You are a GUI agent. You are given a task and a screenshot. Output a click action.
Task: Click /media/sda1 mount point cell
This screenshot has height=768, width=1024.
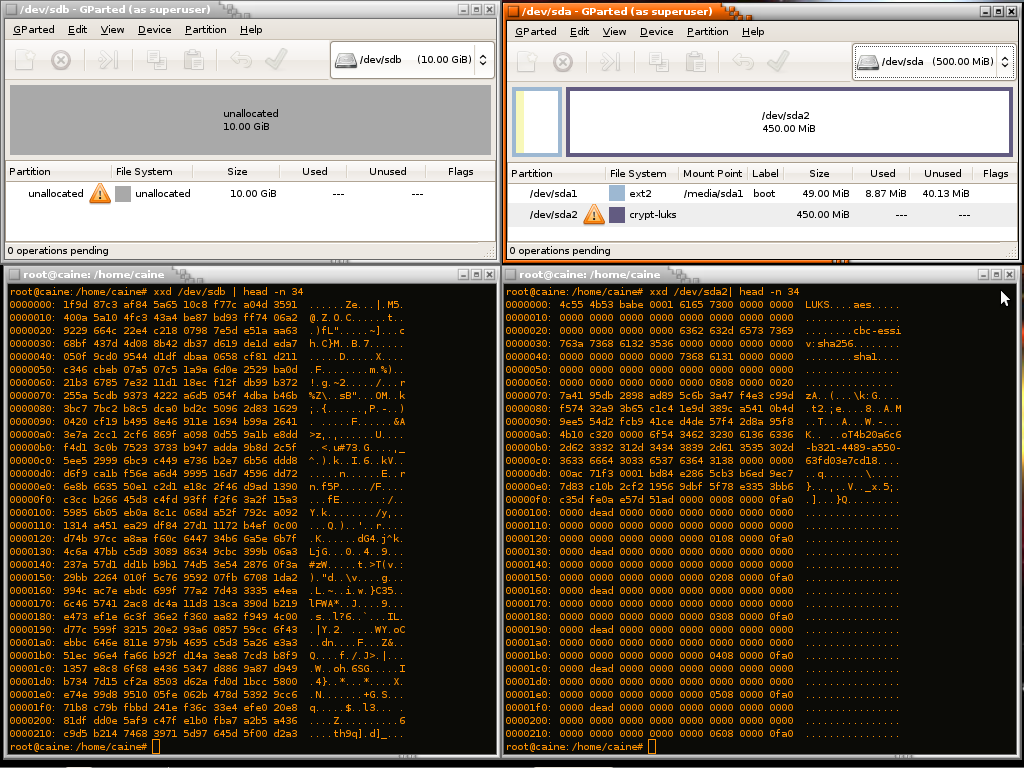click(x=713, y=193)
